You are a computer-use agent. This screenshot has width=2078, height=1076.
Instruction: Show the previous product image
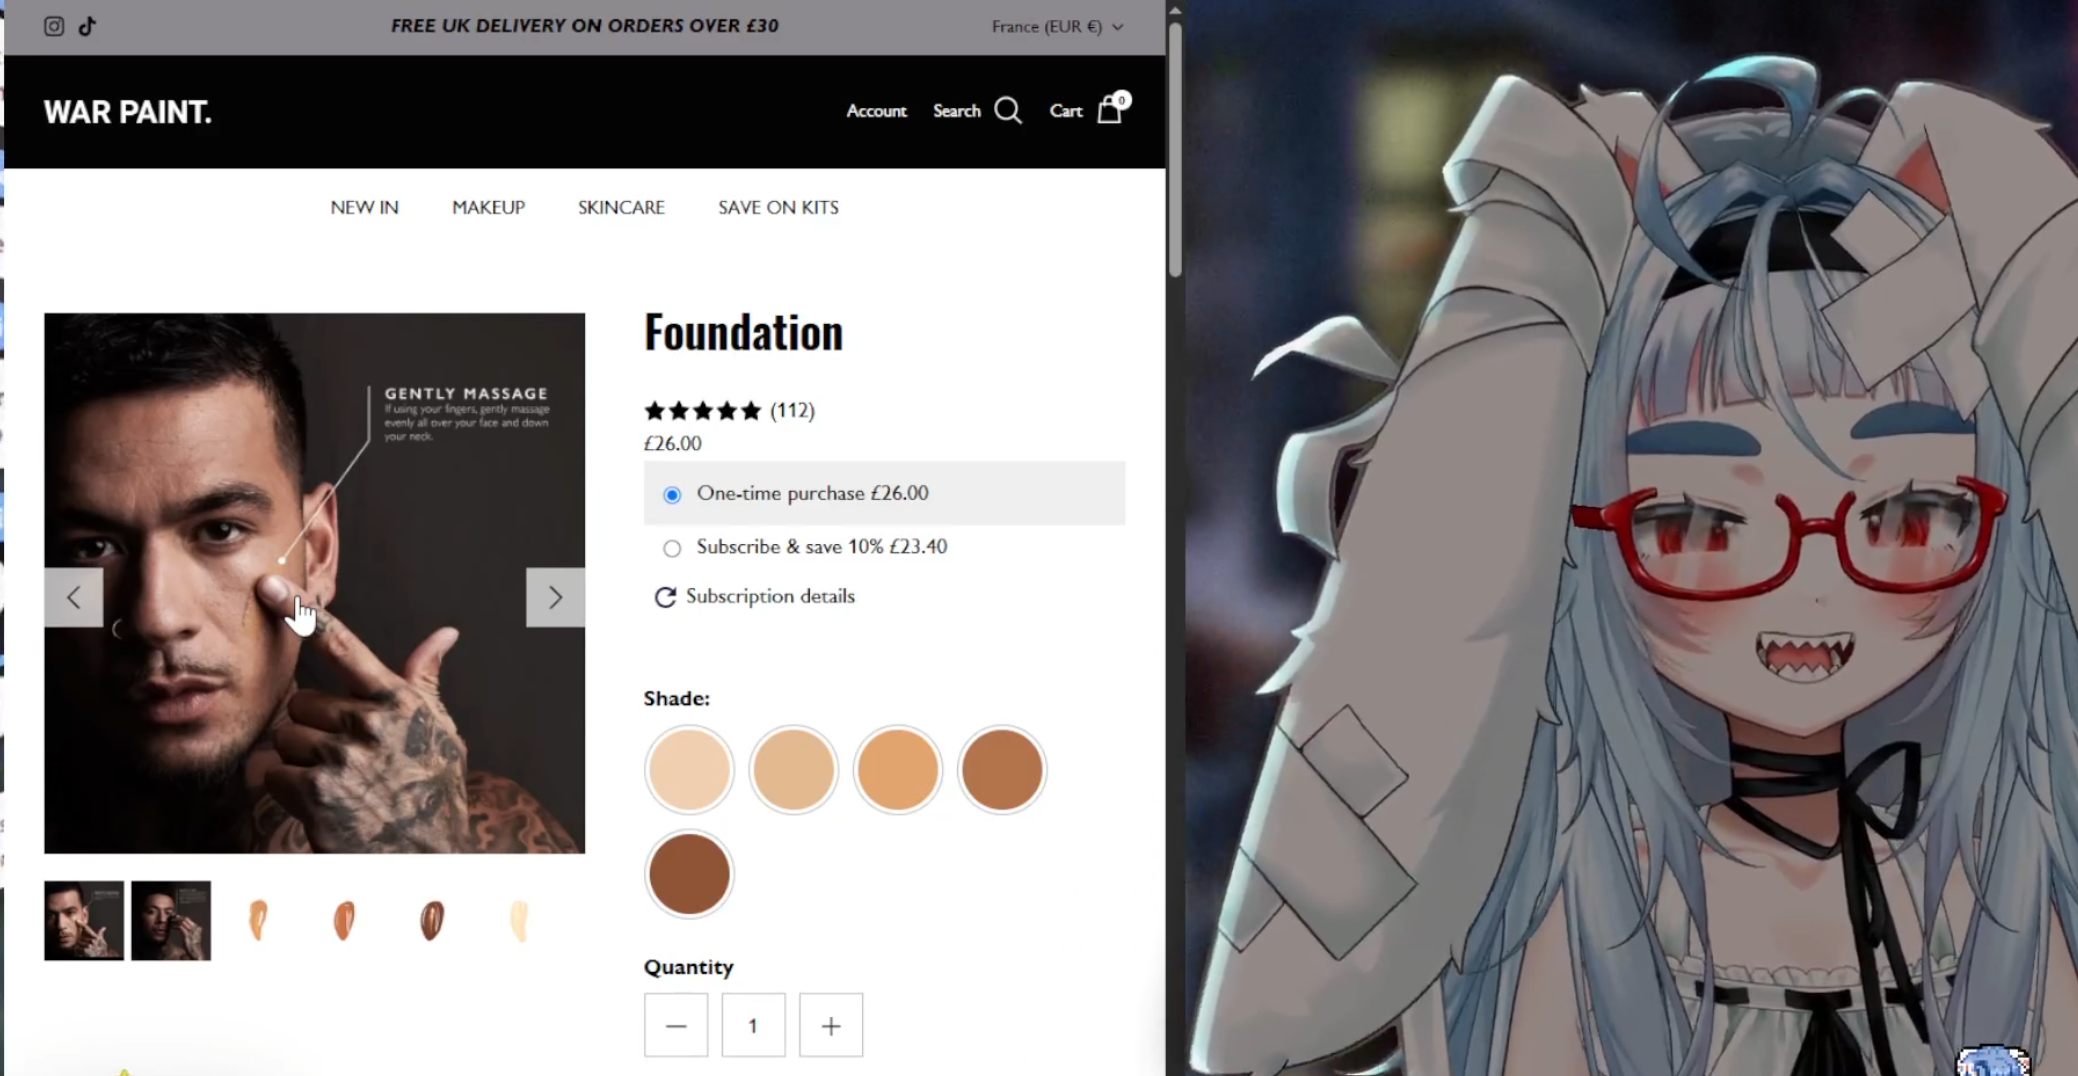[x=73, y=597]
